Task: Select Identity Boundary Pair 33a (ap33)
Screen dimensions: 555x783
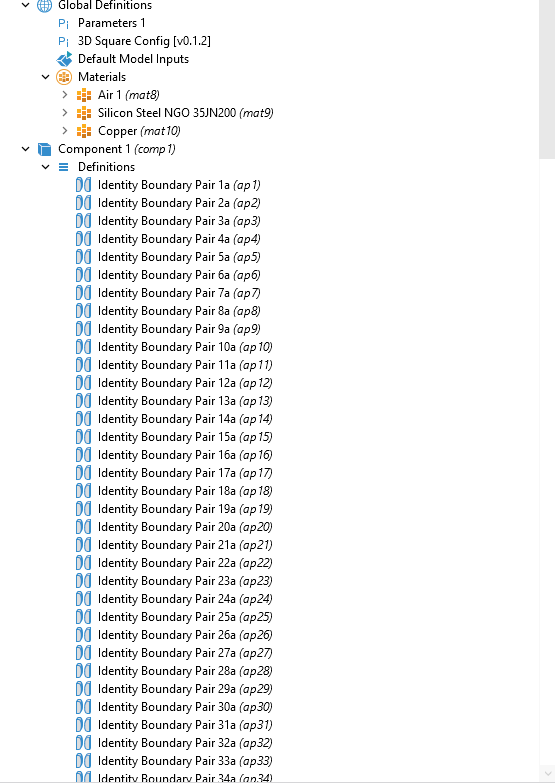Action: click(x=185, y=761)
